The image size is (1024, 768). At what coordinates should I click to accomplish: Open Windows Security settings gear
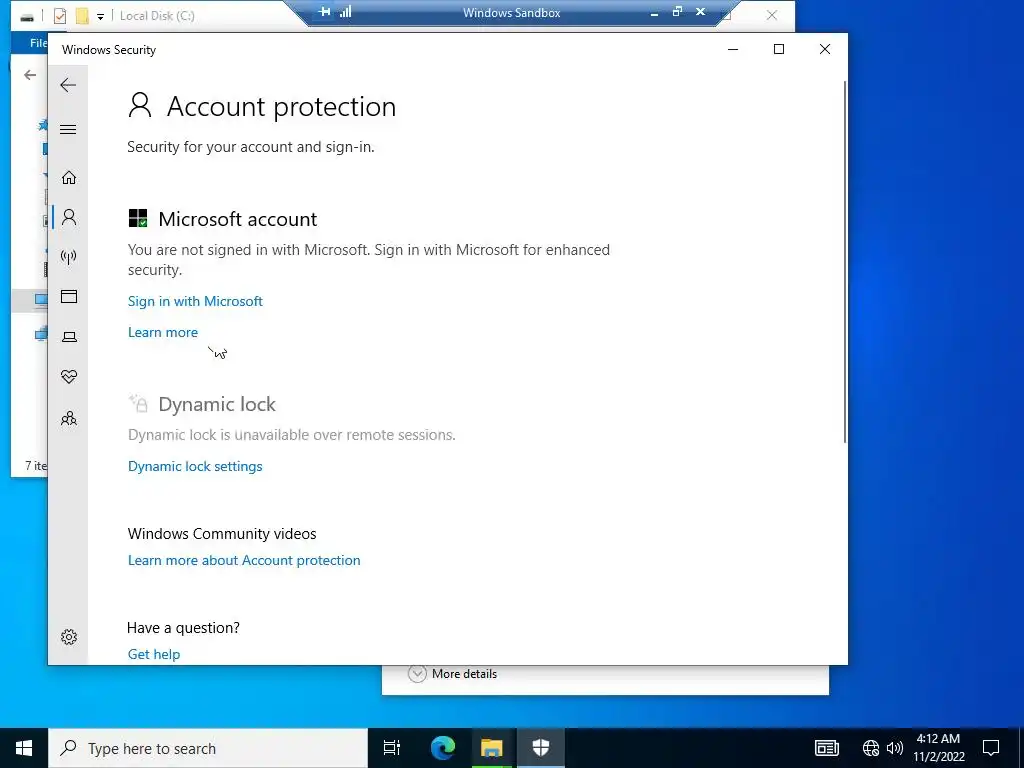pyautogui.click(x=69, y=637)
